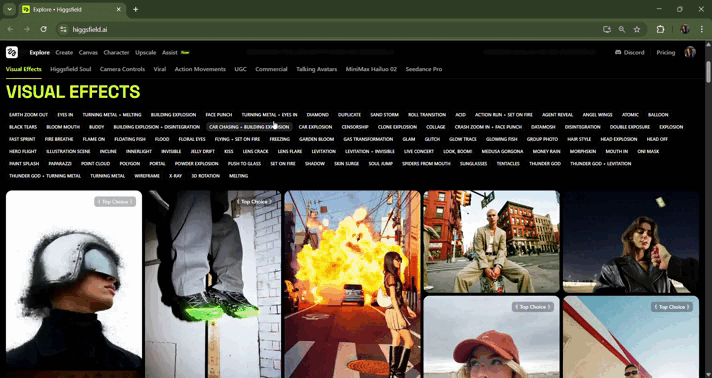Select the Create menu item
Image resolution: width=712 pixels, height=378 pixels.
[64, 52]
